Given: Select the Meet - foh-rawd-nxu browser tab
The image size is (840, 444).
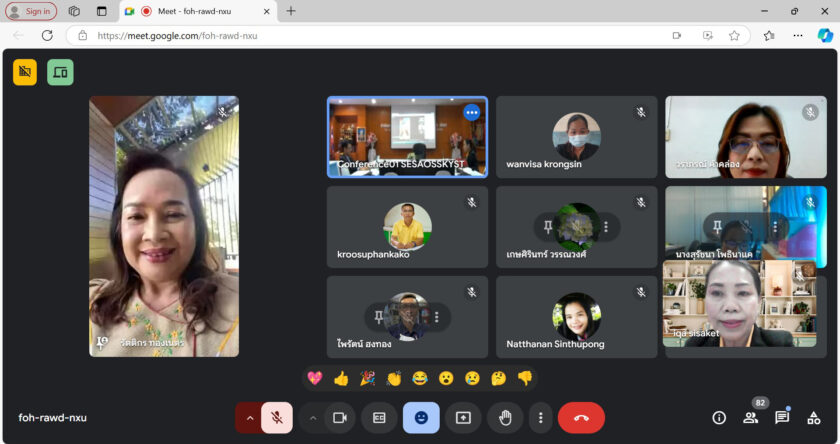Looking at the screenshot, I should 195,11.
